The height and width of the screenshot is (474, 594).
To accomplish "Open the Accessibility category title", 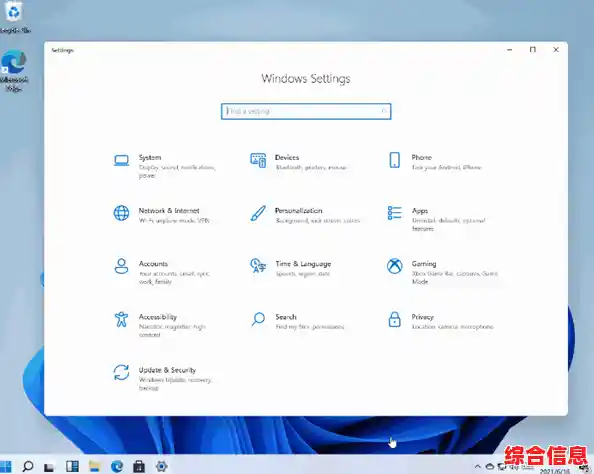I will tap(158, 317).
